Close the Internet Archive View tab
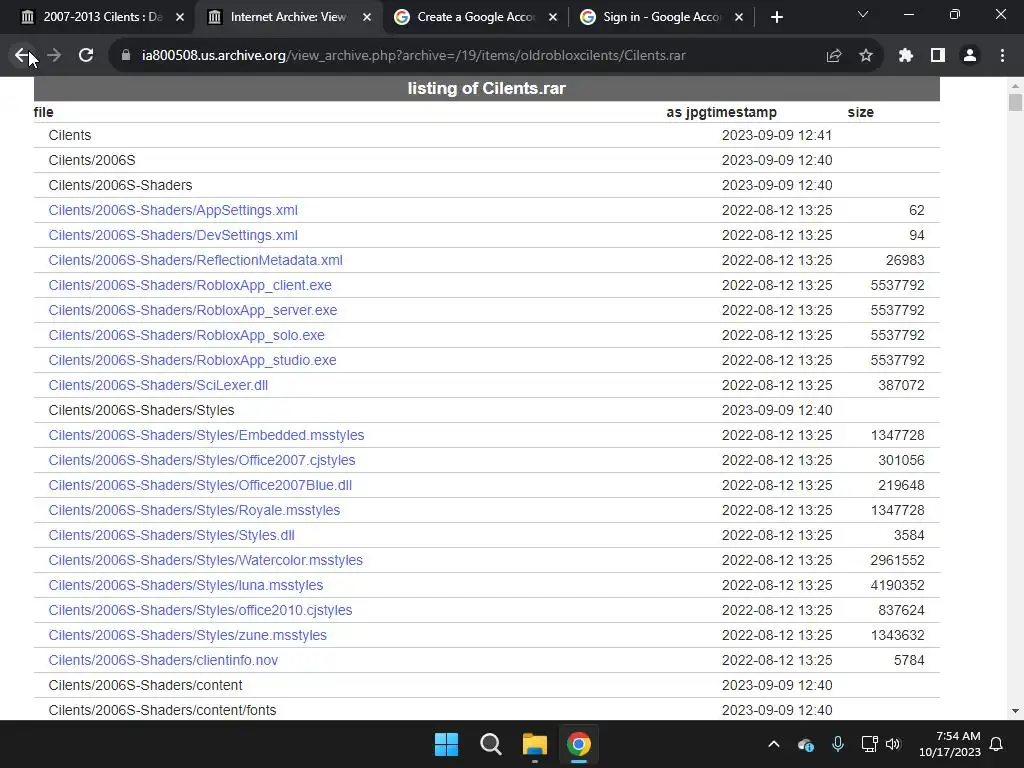 (x=367, y=18)
